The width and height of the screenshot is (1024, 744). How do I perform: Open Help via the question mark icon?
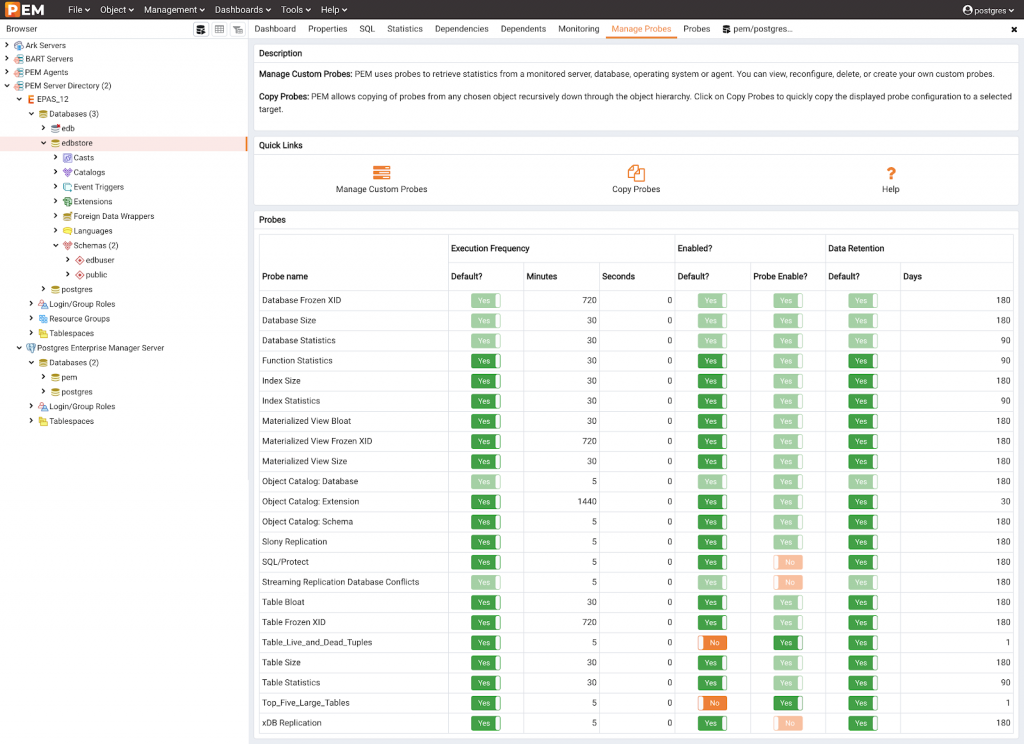(890, 173)
